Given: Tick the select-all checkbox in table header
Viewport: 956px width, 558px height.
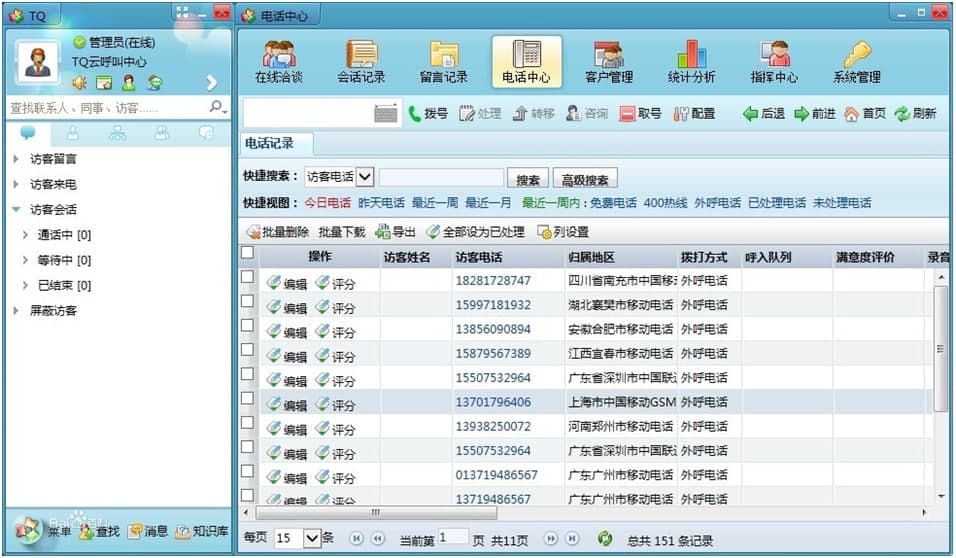Looking at the screenshot, I should [x=247, y=254].
